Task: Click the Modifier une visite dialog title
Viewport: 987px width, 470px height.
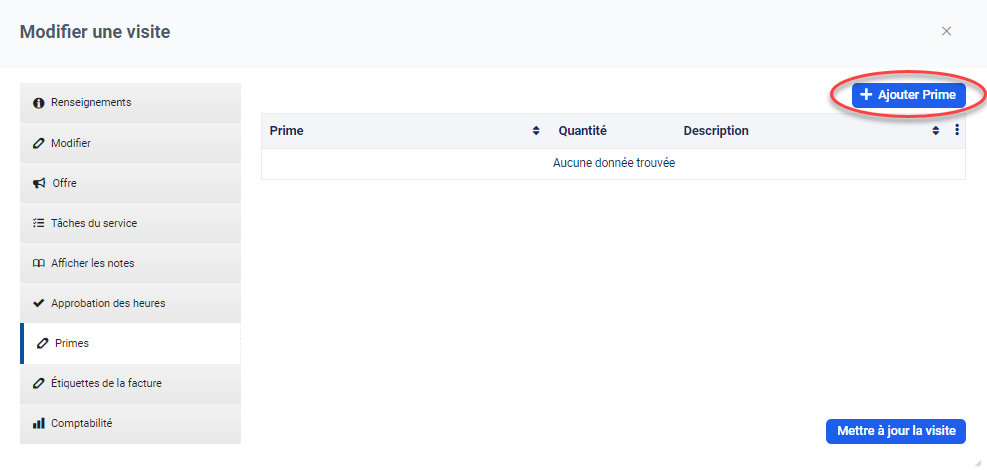Action: click(x=95, y=32)
